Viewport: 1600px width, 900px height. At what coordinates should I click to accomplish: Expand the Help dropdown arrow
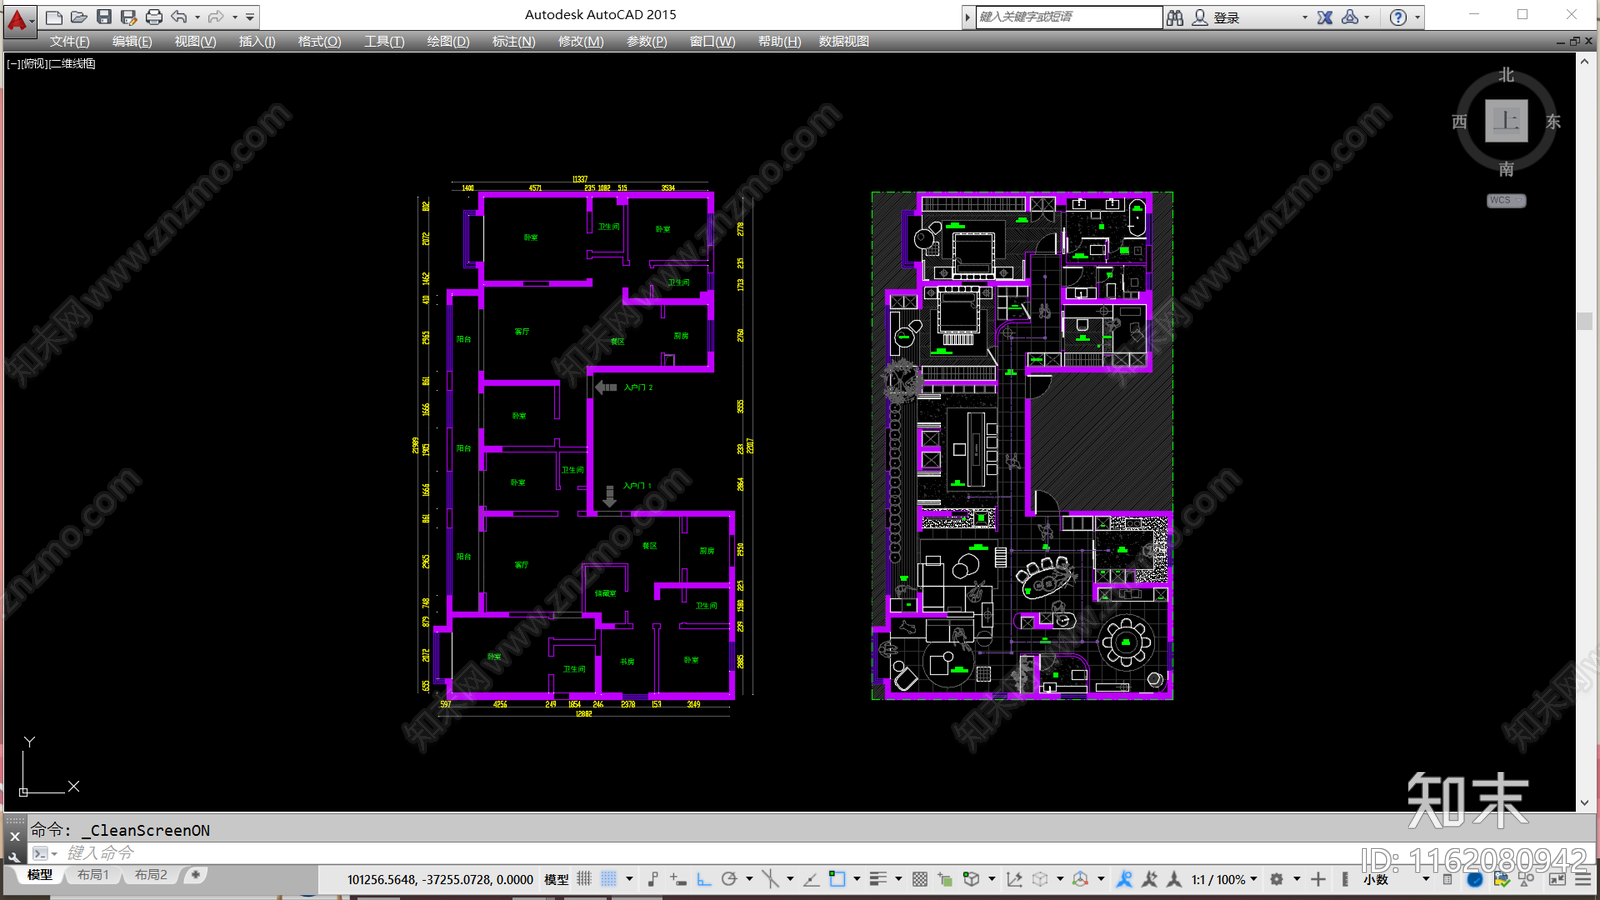tap(1417, 17)
